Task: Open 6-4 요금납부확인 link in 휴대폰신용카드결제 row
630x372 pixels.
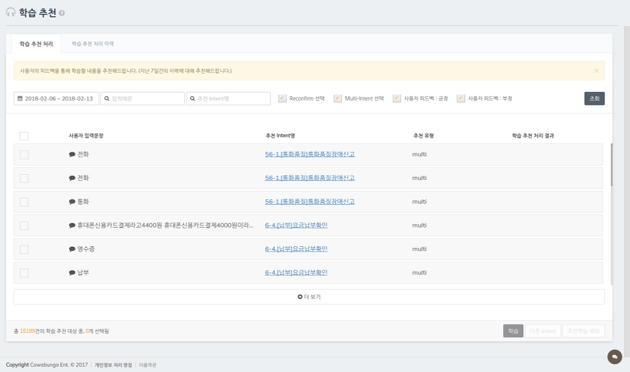Action: [x=296, y=225]
